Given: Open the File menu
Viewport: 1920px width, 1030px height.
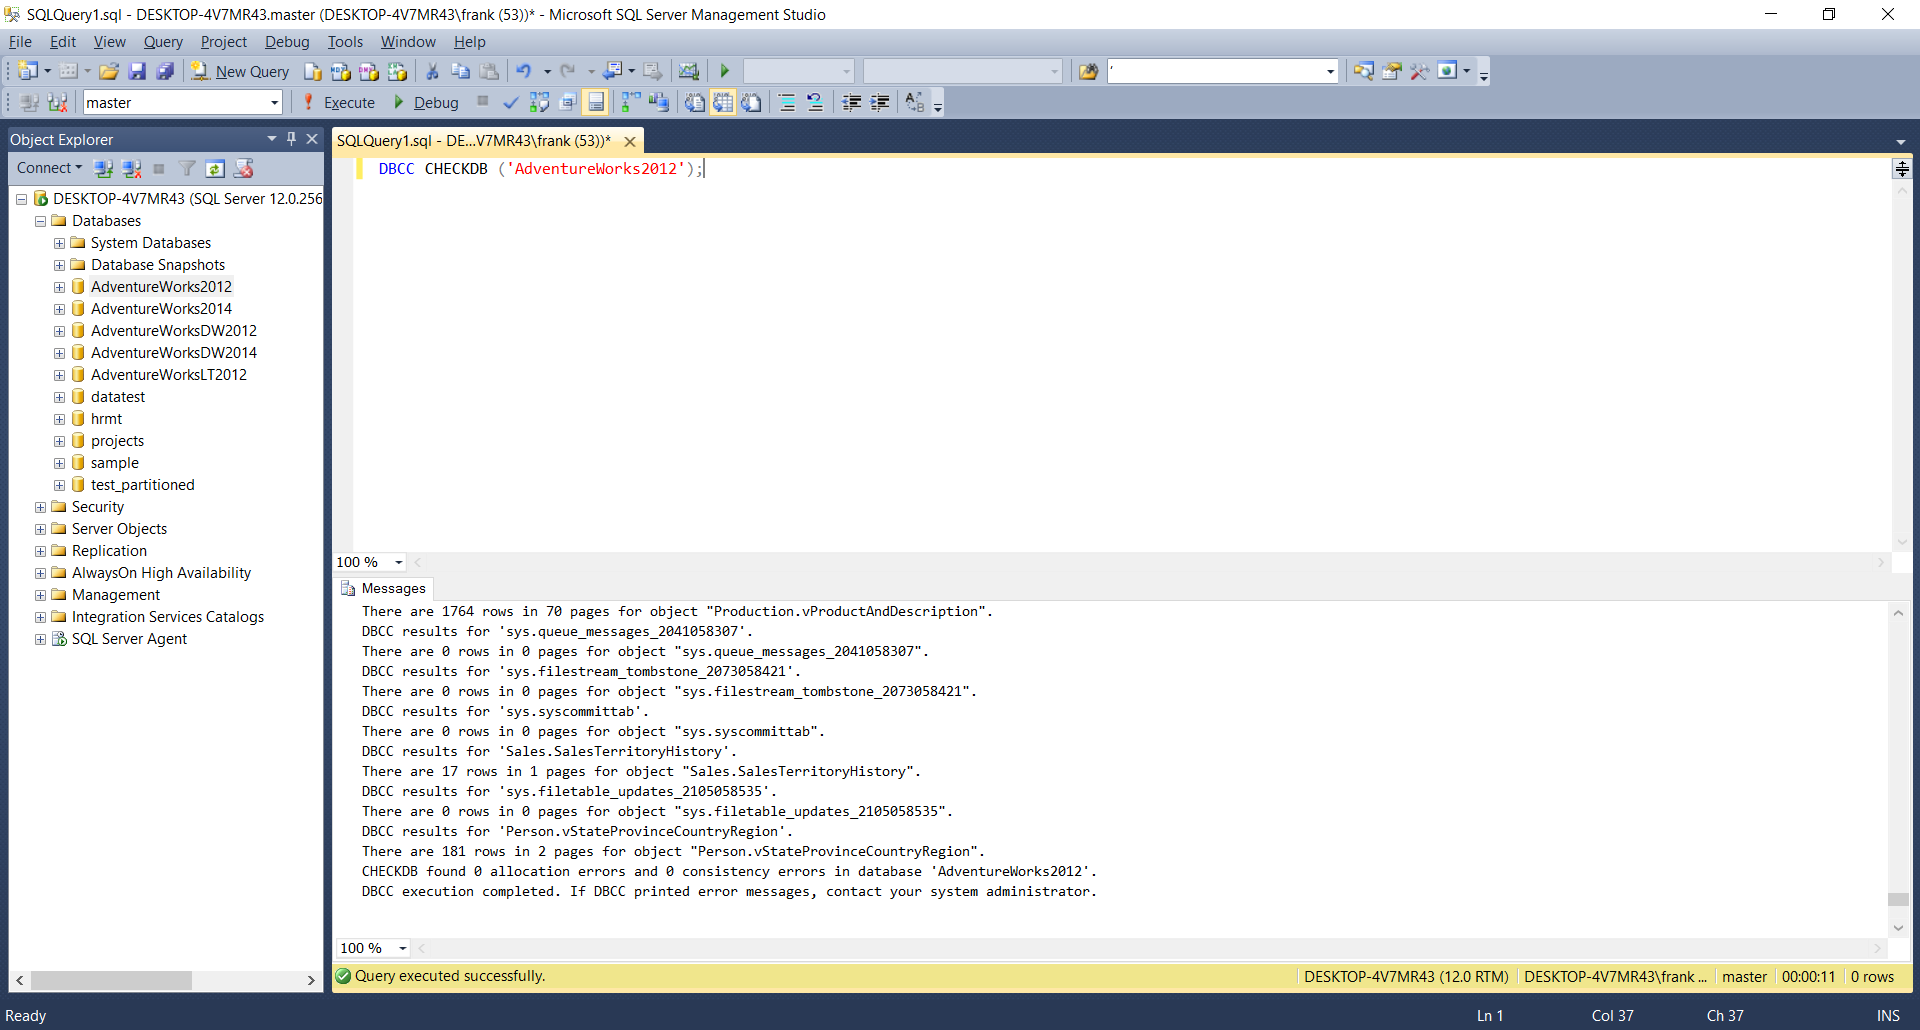Looking at the screenshot, I should [x=20, y=41].
